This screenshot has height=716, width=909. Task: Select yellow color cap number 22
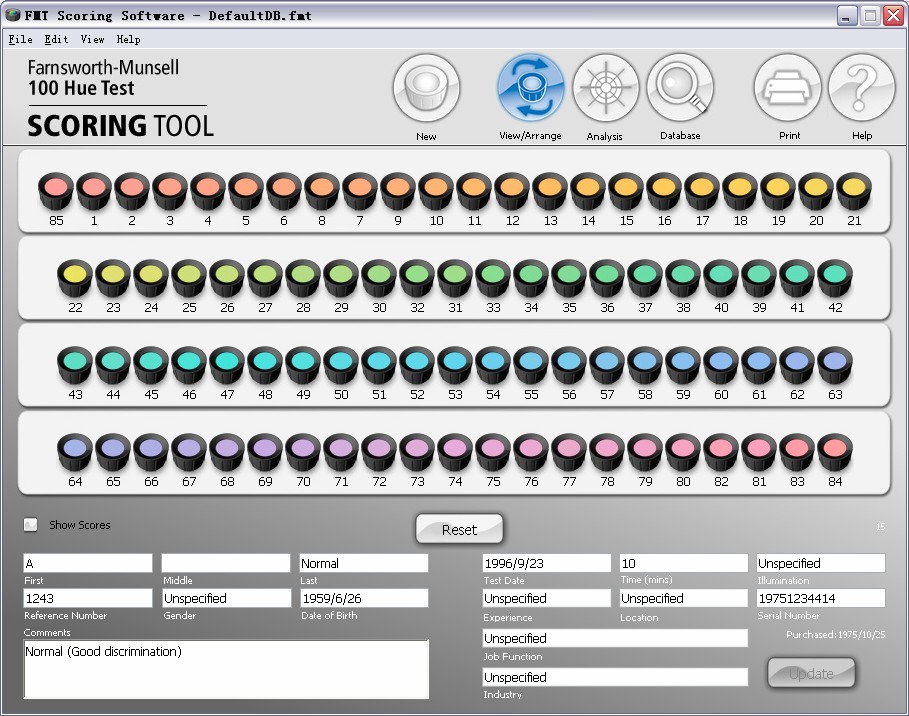[x=75, y=276]
